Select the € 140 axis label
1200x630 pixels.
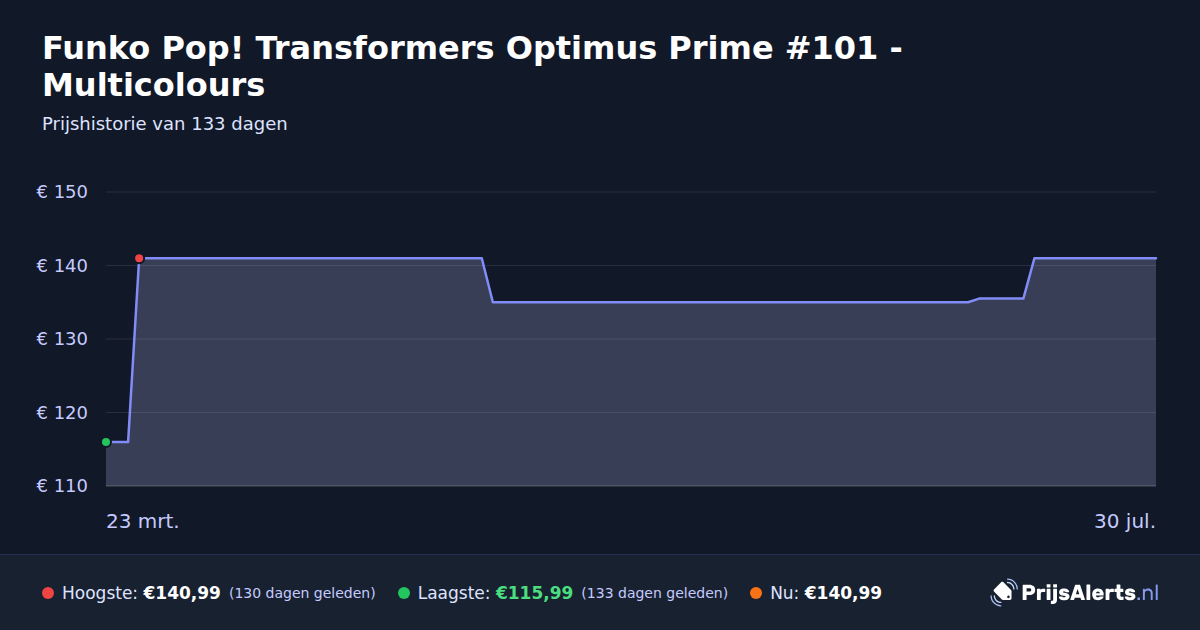point(62,266)
